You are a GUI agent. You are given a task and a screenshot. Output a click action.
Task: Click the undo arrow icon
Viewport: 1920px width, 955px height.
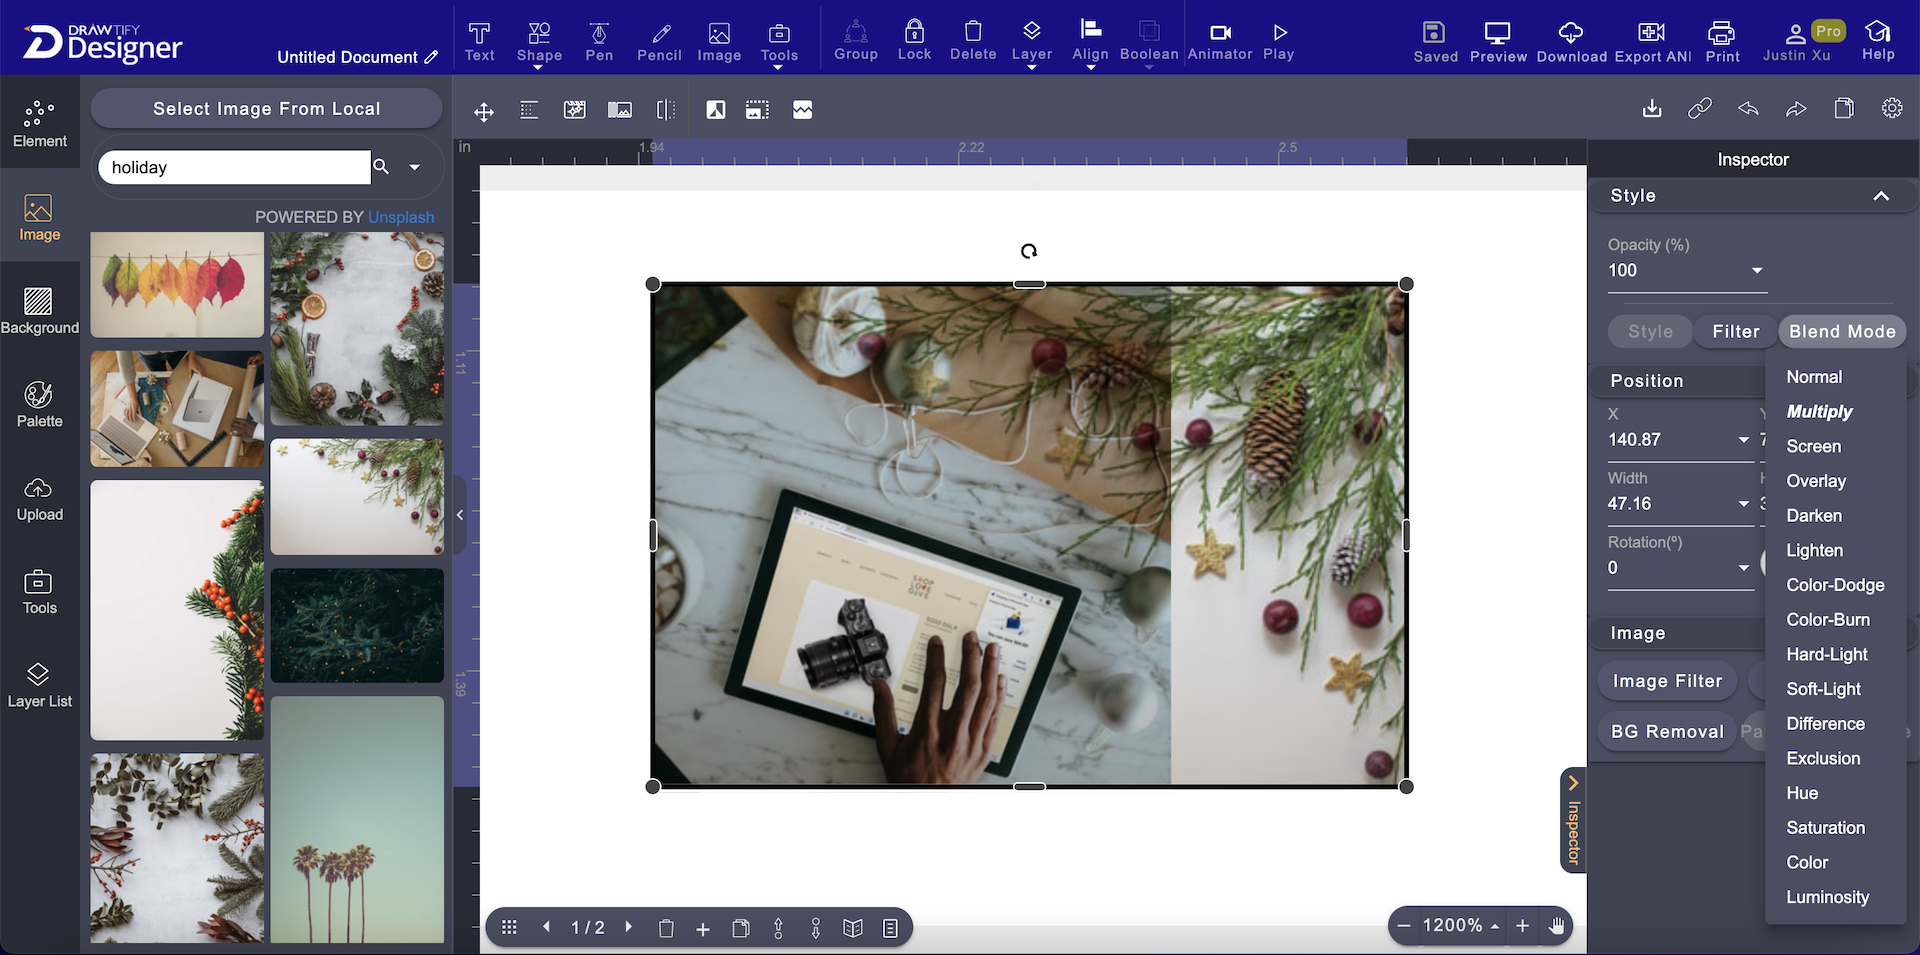[1748, 108]
